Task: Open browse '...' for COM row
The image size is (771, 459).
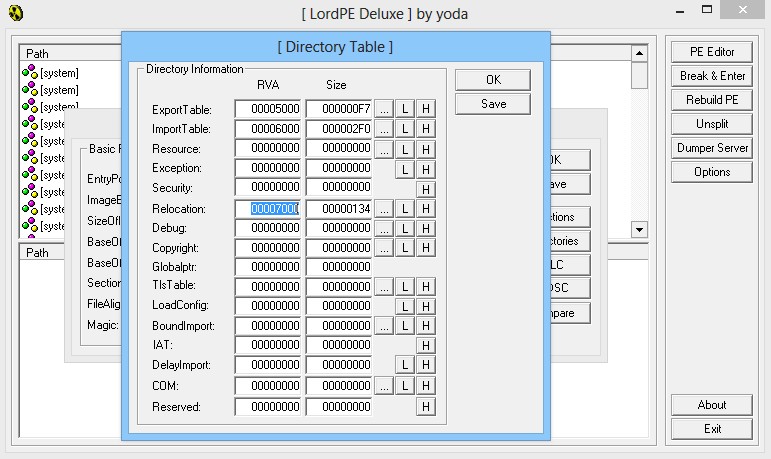Action: click(x=384, y=386)
